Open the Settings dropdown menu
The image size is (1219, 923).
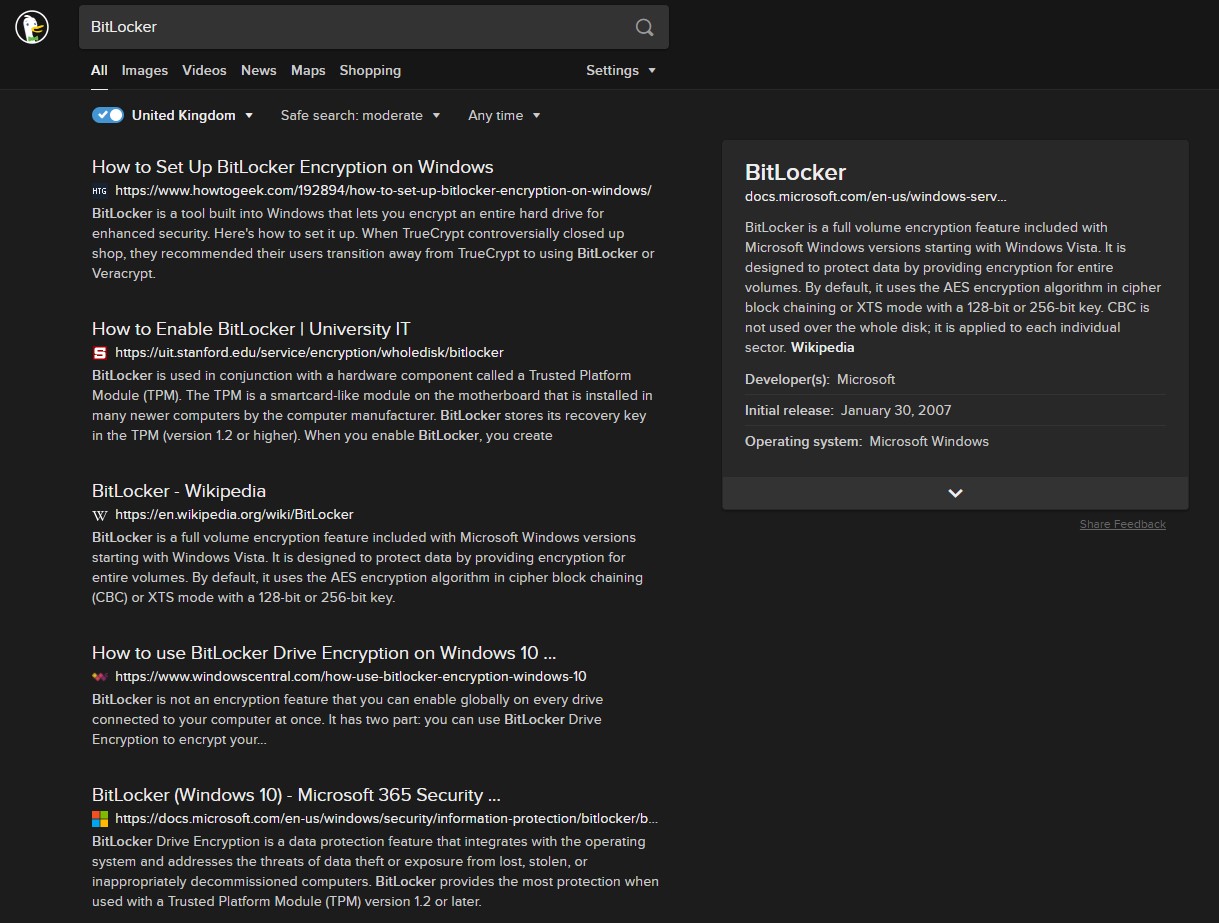(x=621, y=70)
